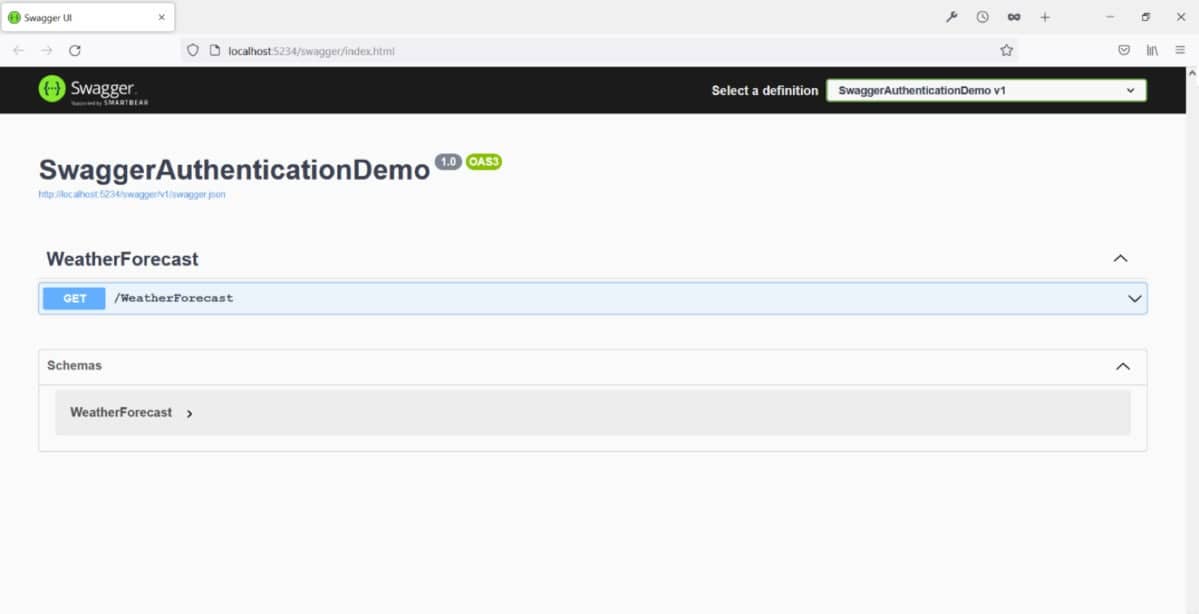Open the swagger.json link under the title
This screenshot has width=1199, height=614.
click(x=132, y=194)
